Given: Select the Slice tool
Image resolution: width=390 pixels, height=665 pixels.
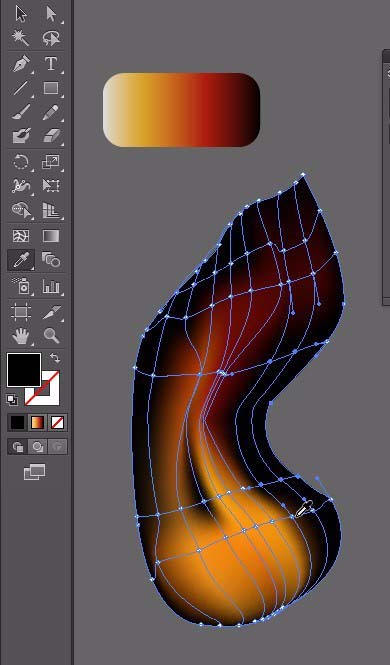Looking at the screenshot, I should tap(51, 312).
